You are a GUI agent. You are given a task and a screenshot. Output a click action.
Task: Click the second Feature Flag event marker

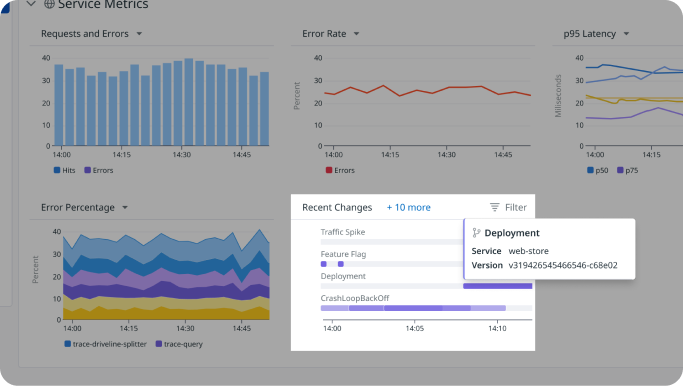point(341,264)
